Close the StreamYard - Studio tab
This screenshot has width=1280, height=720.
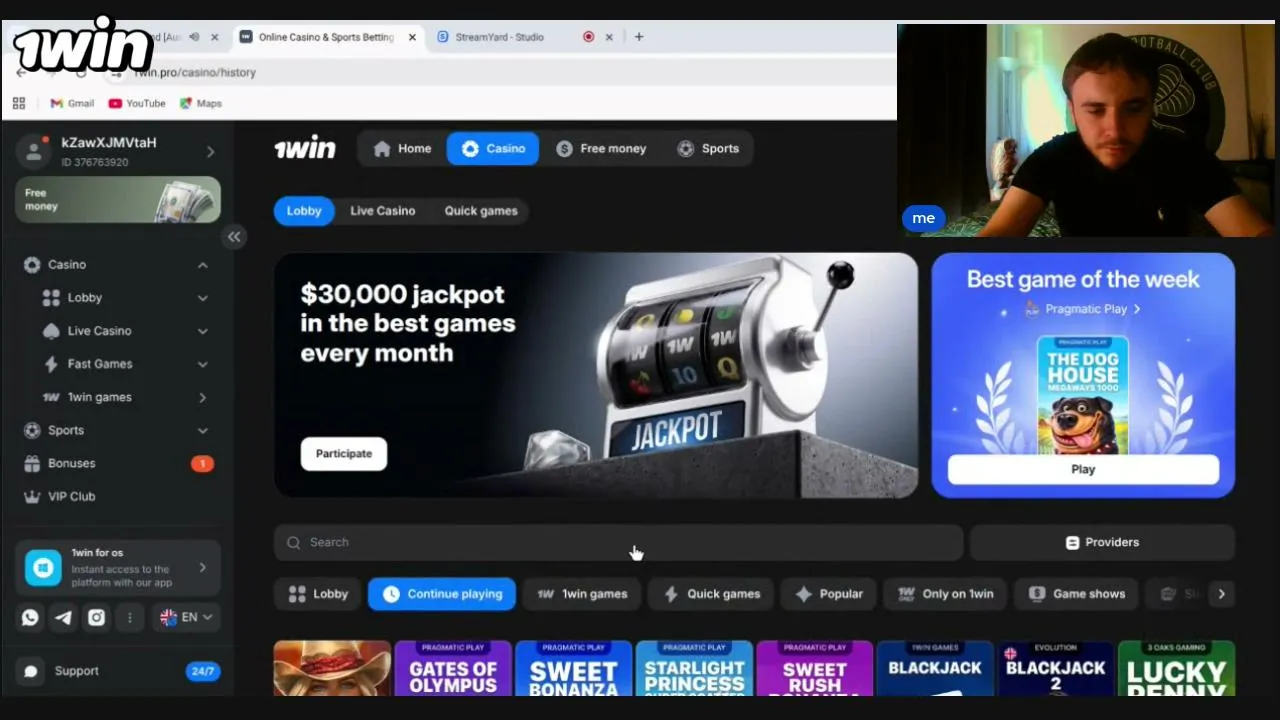click(x=609, y=37)
